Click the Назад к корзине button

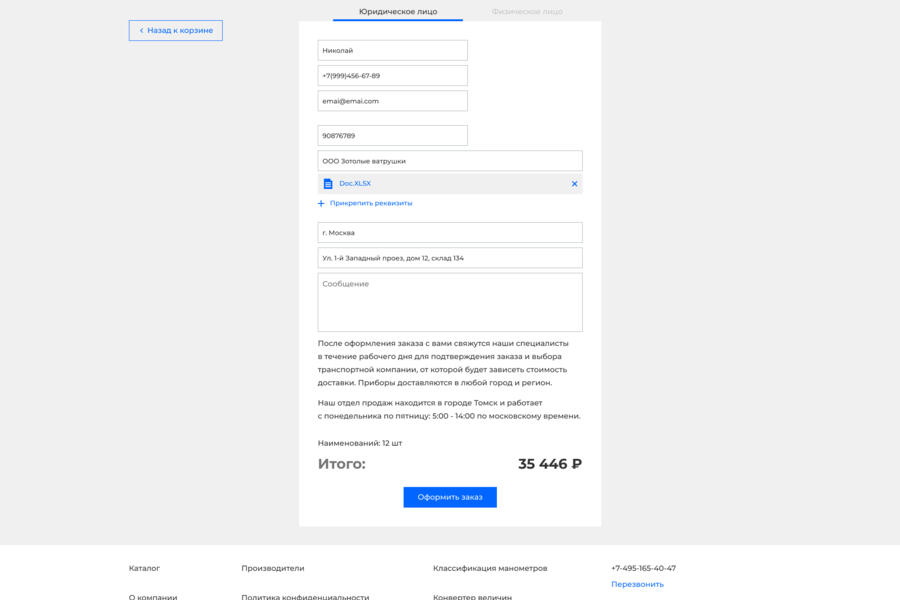click(x=175, y=30)
